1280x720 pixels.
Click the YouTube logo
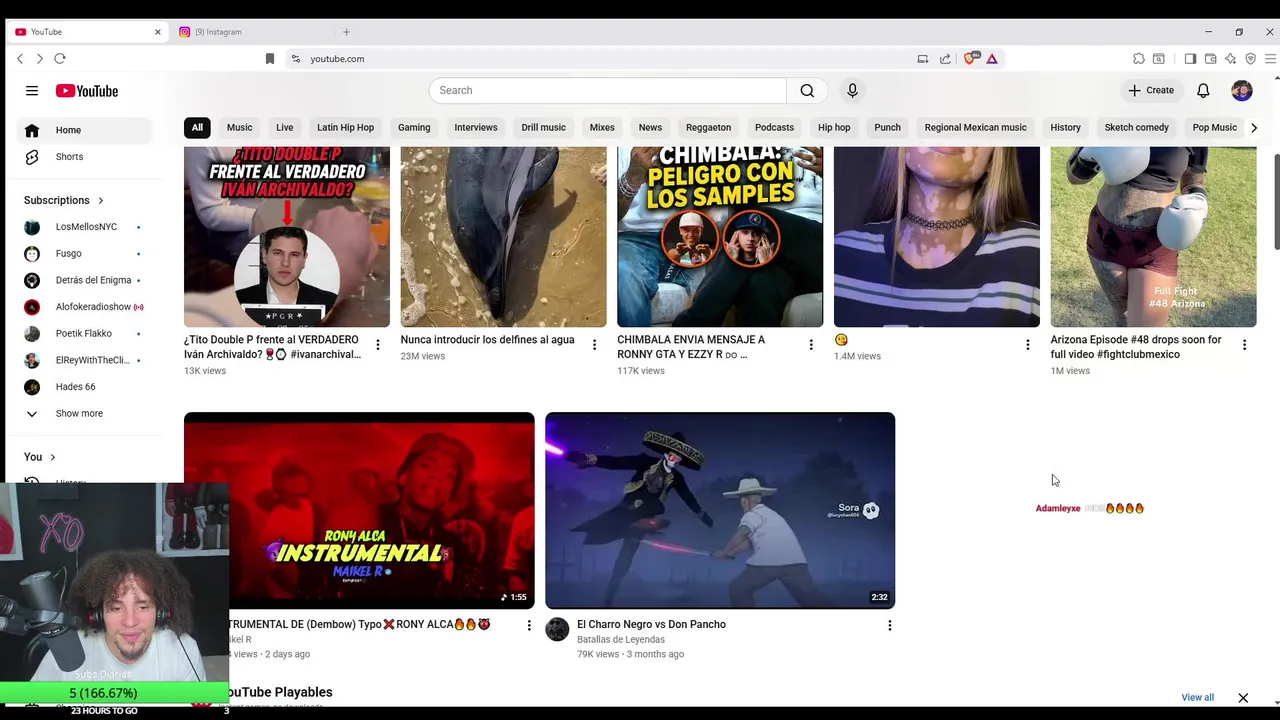tap(87, 91)
